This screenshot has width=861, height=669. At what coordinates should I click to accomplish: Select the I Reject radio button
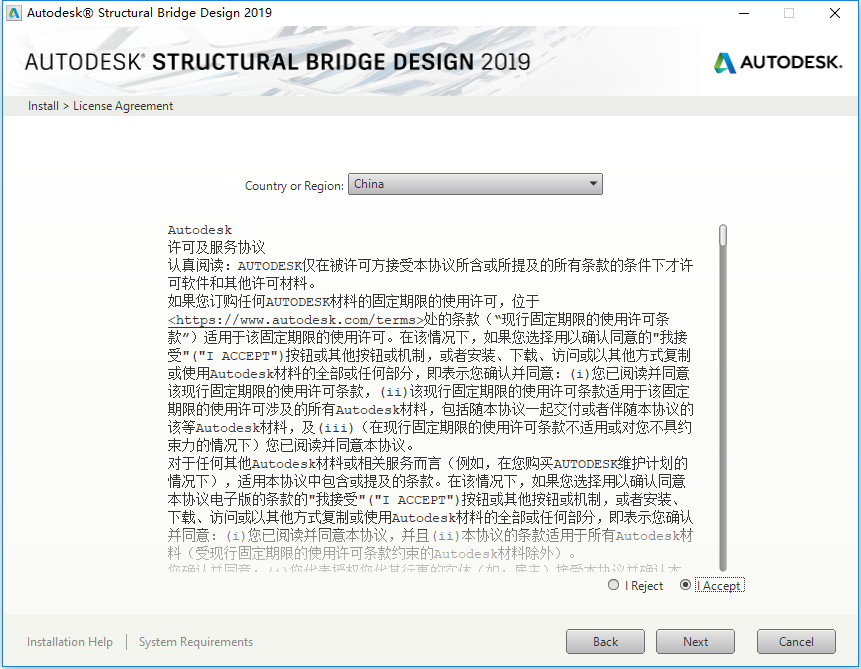click(x=613, y=585)
